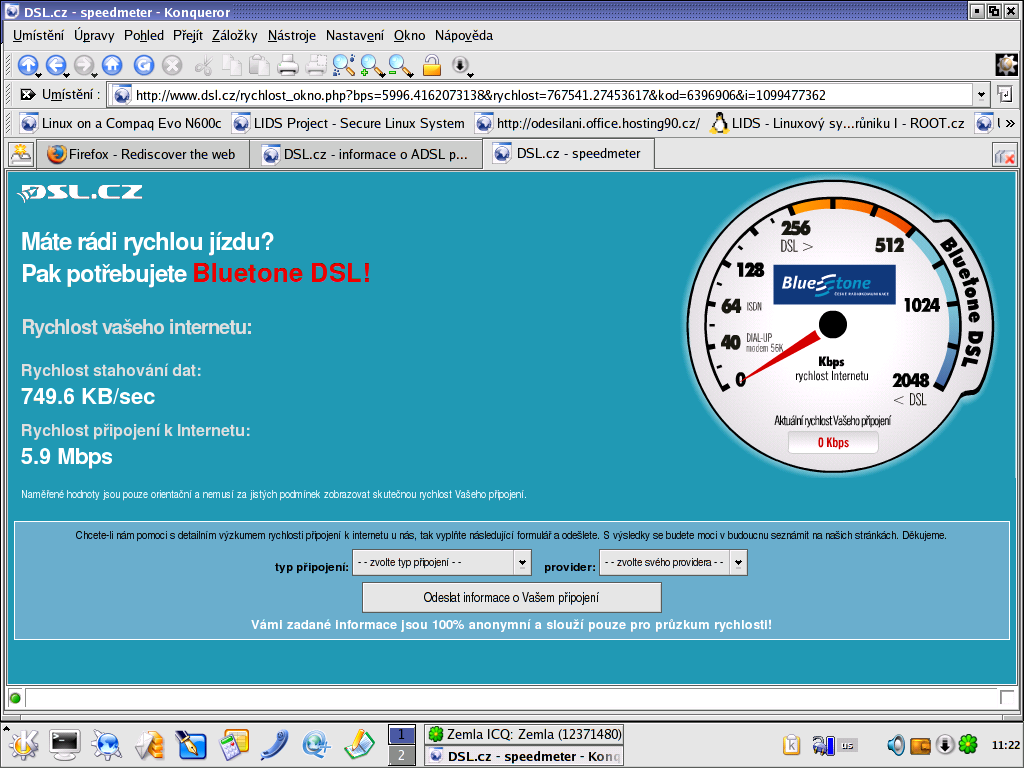The image size is (1024, 768).
Task: Switch to virtual desktop 2 in pager
Action: [x=401, y=756]
